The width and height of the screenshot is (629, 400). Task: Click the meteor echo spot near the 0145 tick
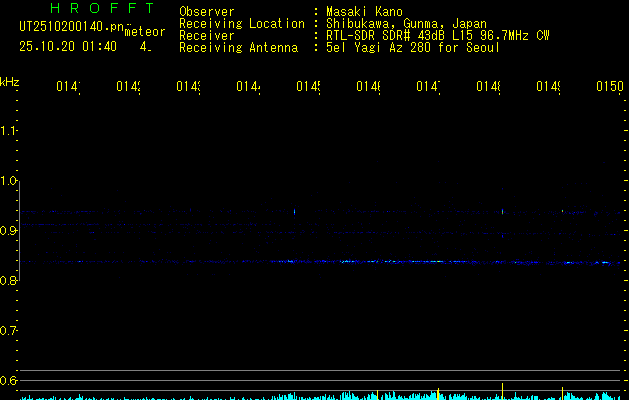pos(294,211)
